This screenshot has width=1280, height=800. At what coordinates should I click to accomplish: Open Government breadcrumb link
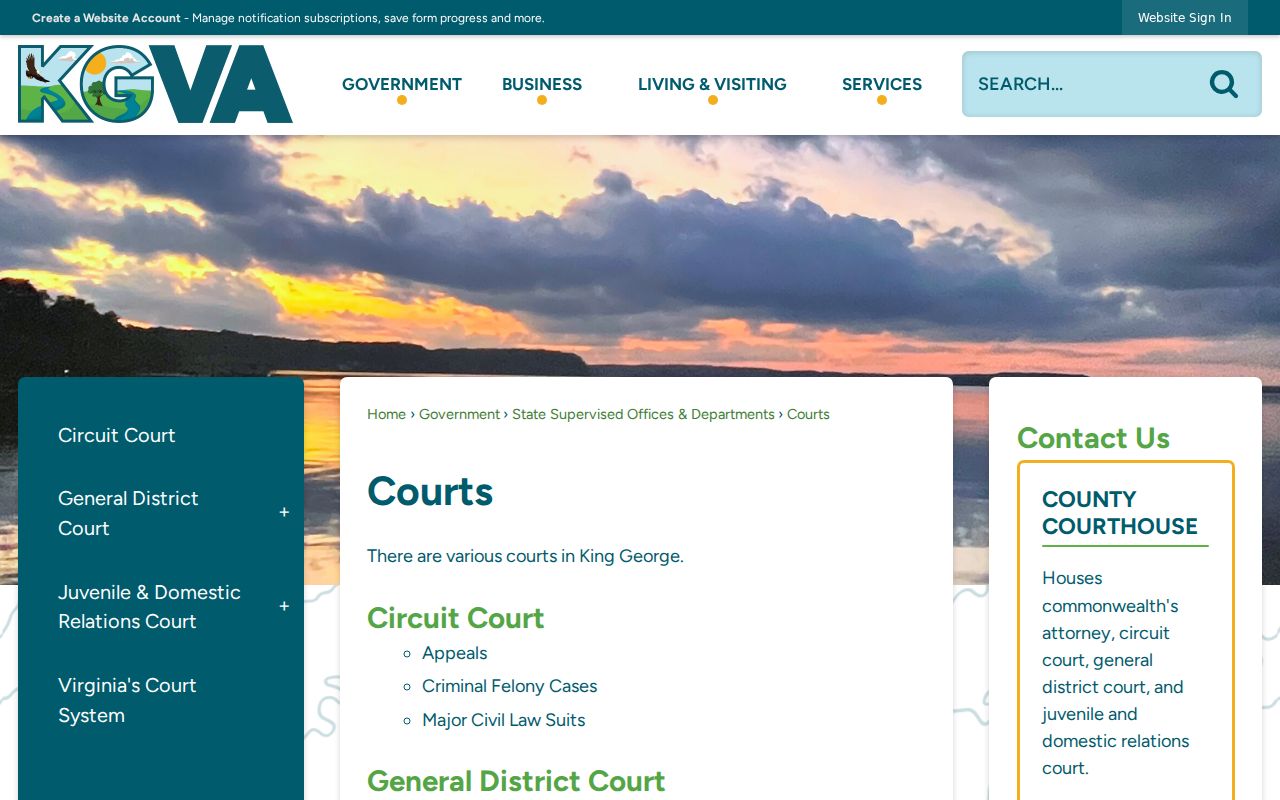459,414
